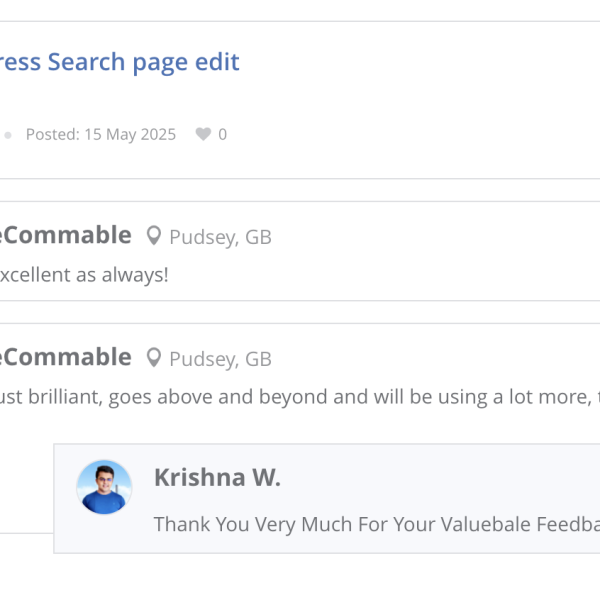This screenshot has width=600, height=600.
Task: Open eCommable profile above "excellent as always!"
Action: (66, 235)
